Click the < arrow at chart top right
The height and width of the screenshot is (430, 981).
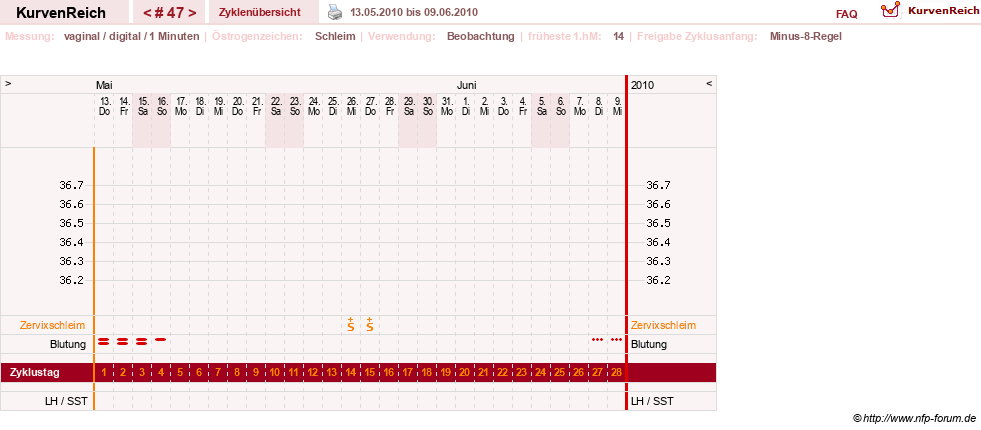pos(709,83)
